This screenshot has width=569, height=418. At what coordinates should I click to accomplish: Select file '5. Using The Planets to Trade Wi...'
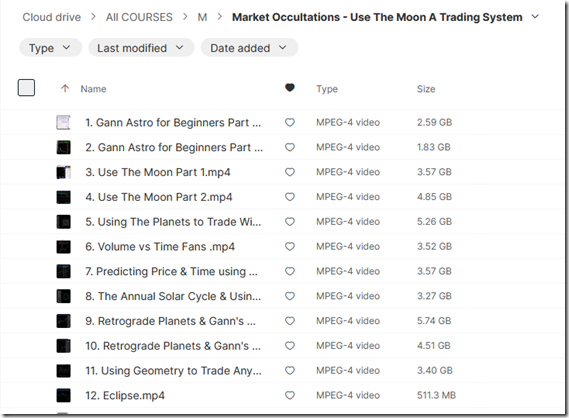coord(173,222)
